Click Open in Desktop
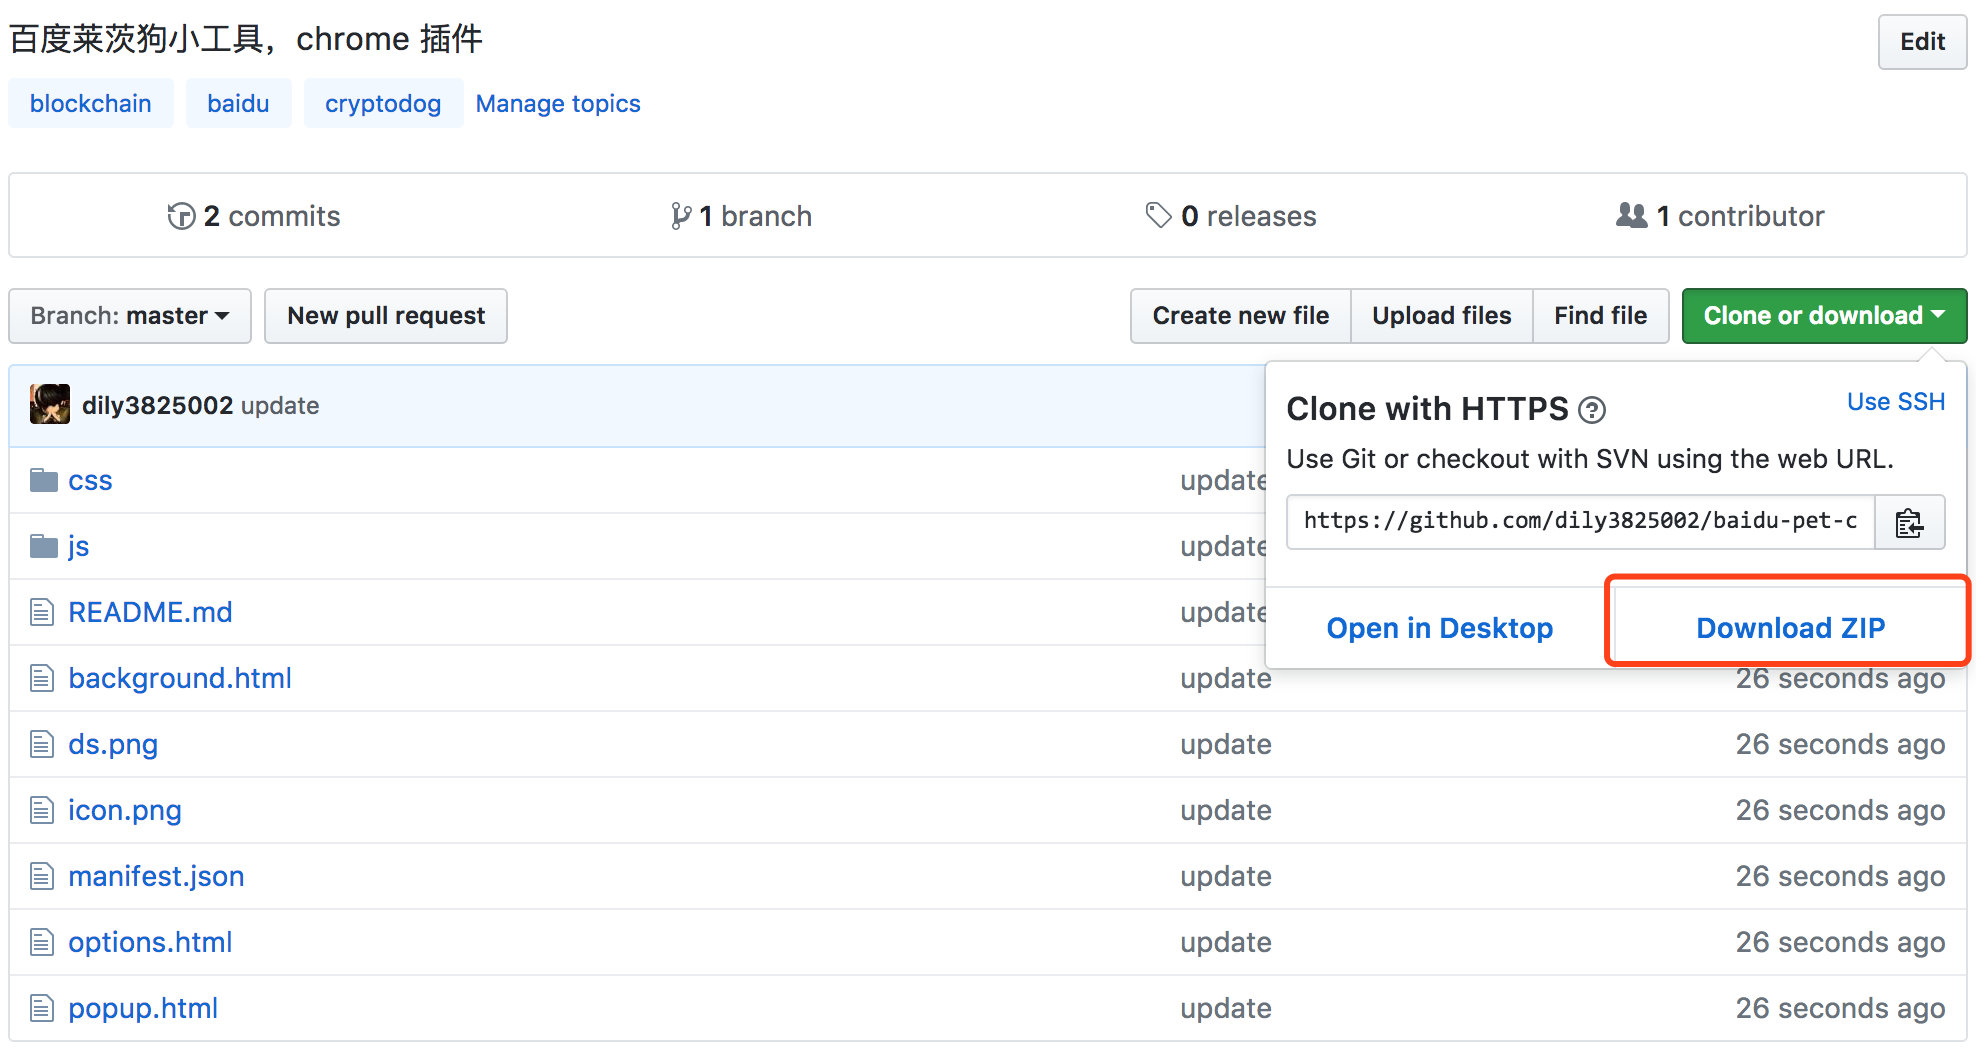The width and height of the screenshot is (1976, 1052). [1439, 628]
